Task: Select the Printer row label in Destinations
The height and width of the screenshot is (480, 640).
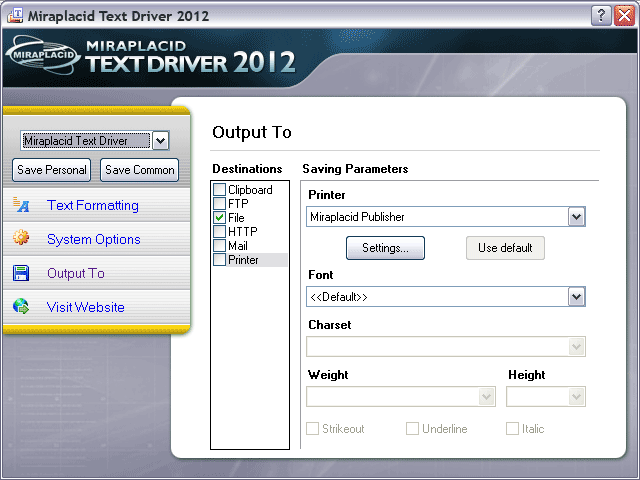Action: tap(243, 260)
